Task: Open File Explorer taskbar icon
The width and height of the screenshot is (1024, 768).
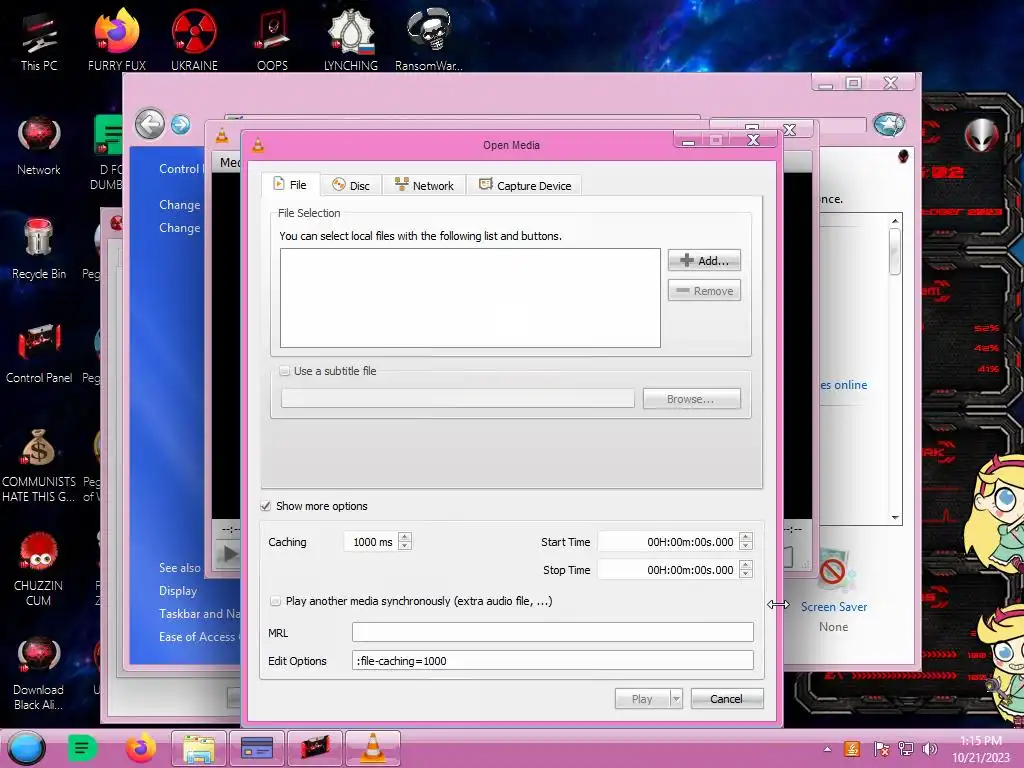Action: [x=199, y=748]
